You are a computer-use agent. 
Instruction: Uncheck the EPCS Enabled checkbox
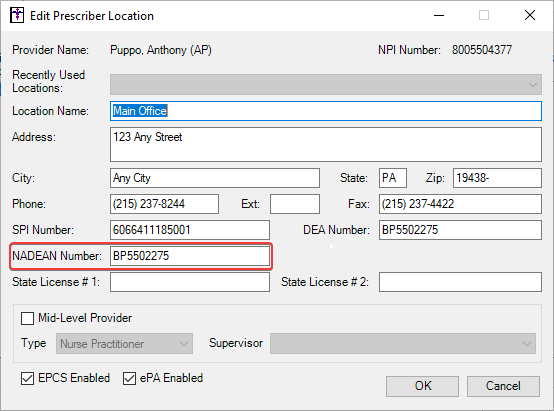tap(28, 378)
